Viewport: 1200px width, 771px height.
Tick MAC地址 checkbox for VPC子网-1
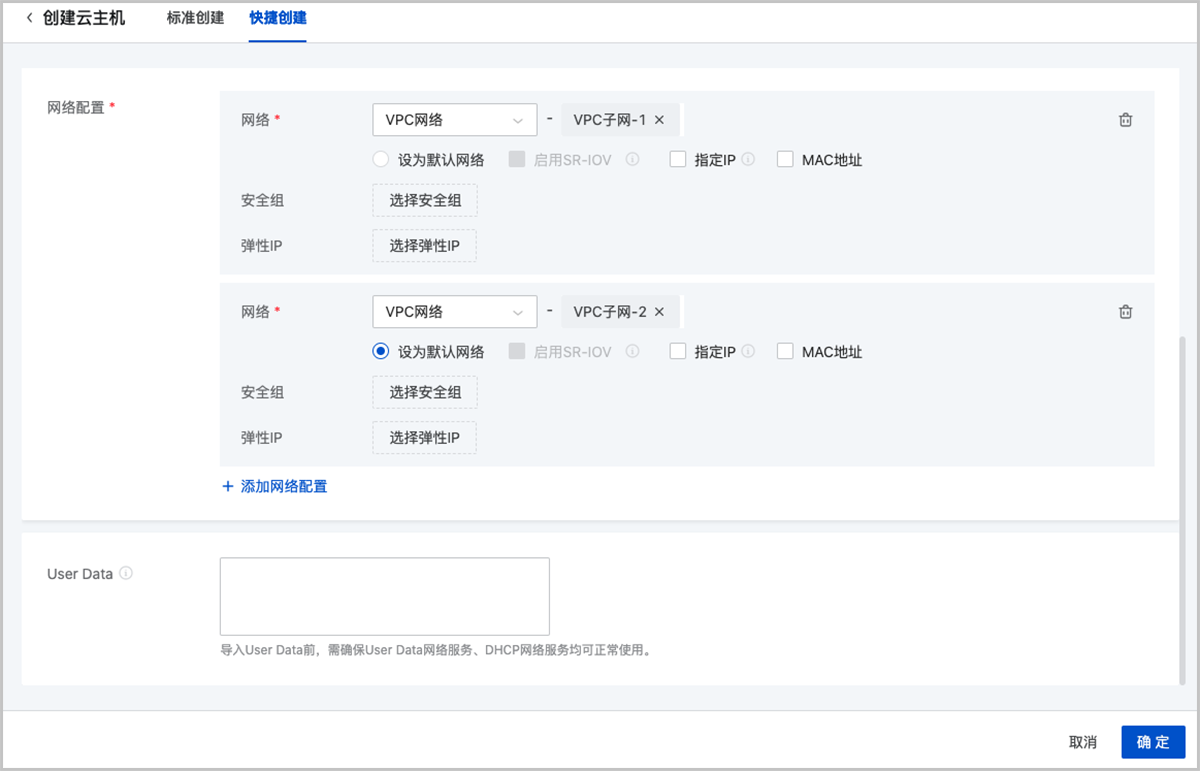pos(785,159)
